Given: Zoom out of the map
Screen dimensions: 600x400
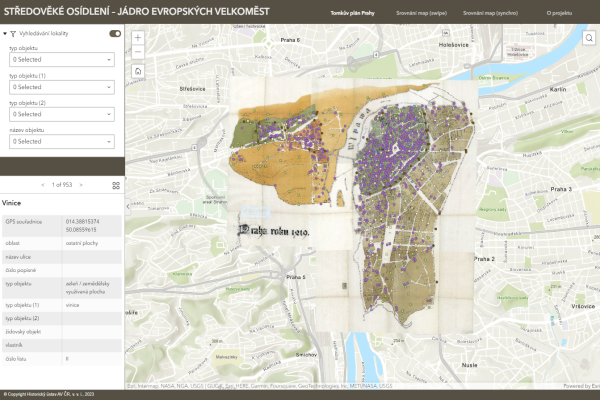Looking at the screenshot, I should click(138, 52).
